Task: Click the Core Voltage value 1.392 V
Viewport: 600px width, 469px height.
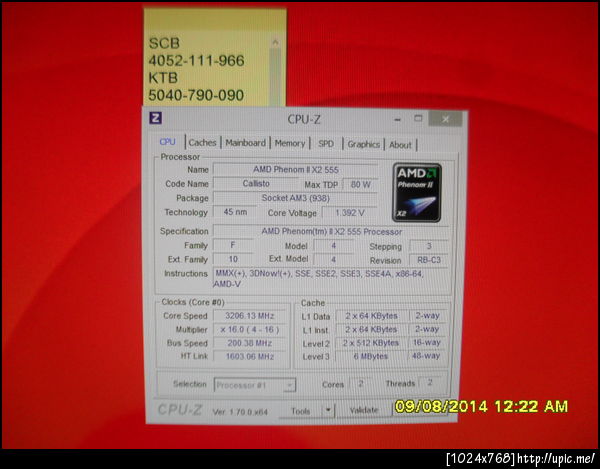Action: click(x=349, y=213)
